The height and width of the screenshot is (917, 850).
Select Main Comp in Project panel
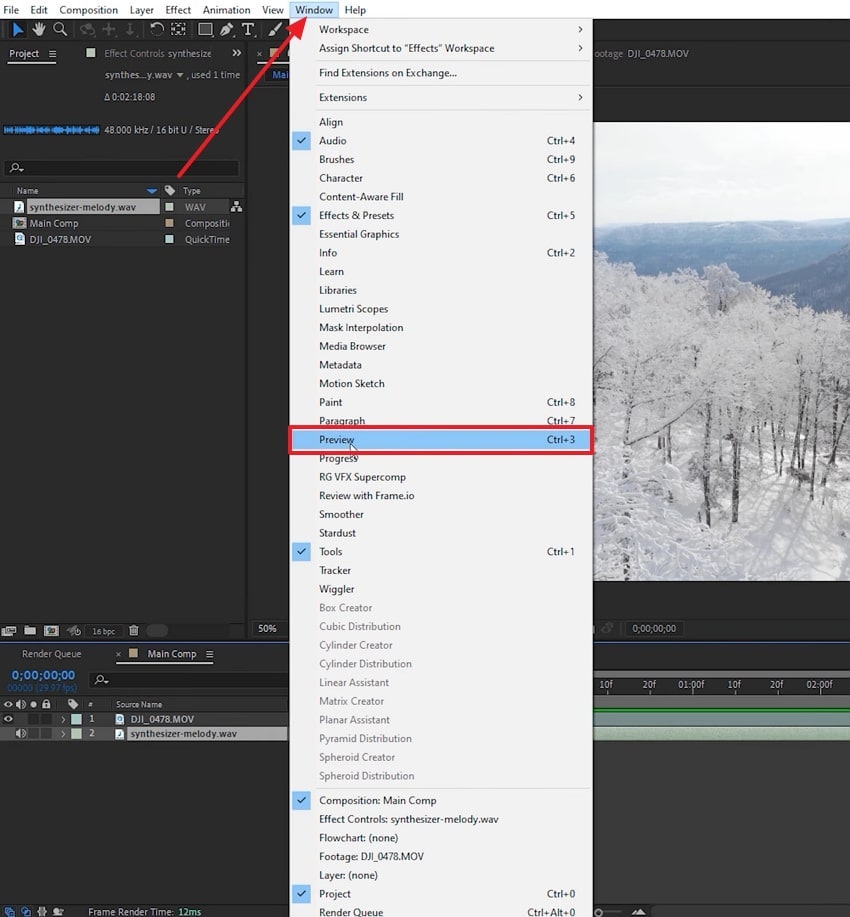(54, 223)
